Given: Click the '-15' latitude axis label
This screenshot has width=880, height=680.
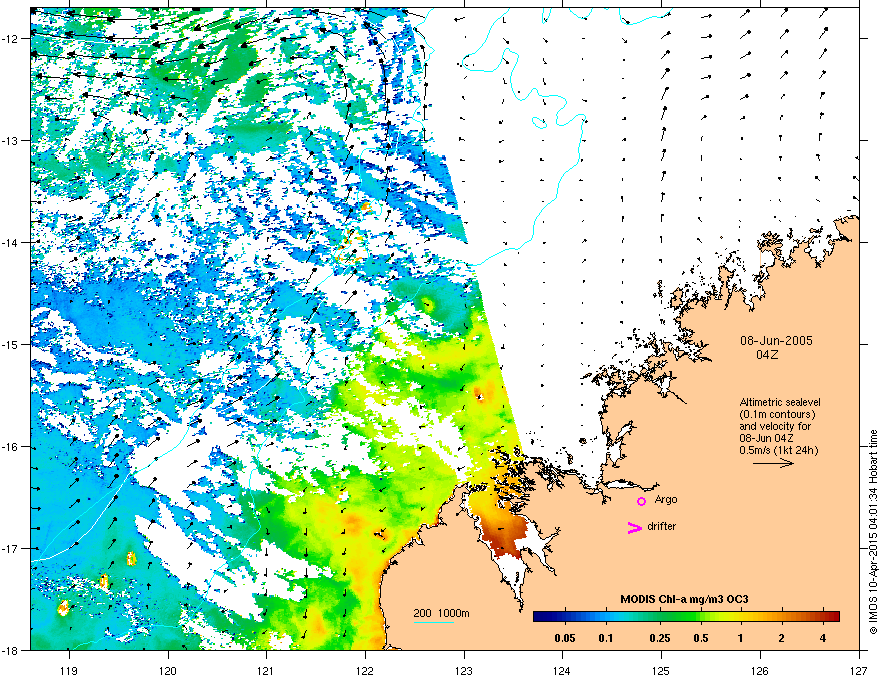Looking at the screenshot, I should [11, 344].
